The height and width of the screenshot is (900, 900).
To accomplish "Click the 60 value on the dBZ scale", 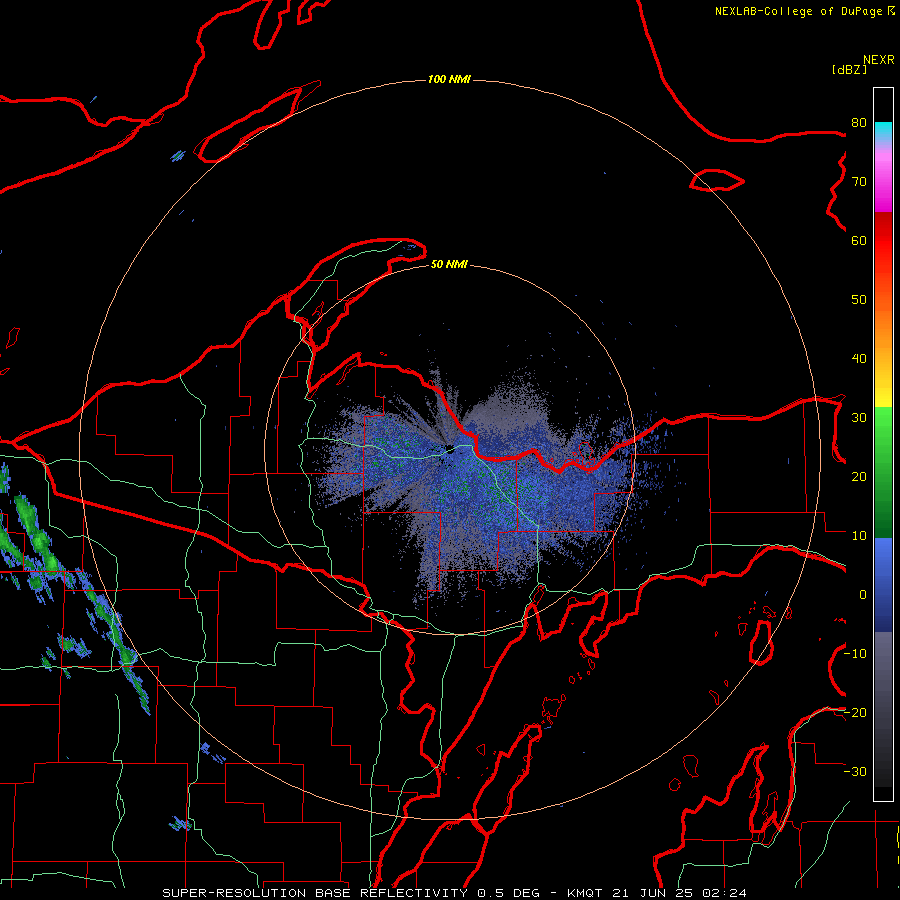I will (859, 240).
